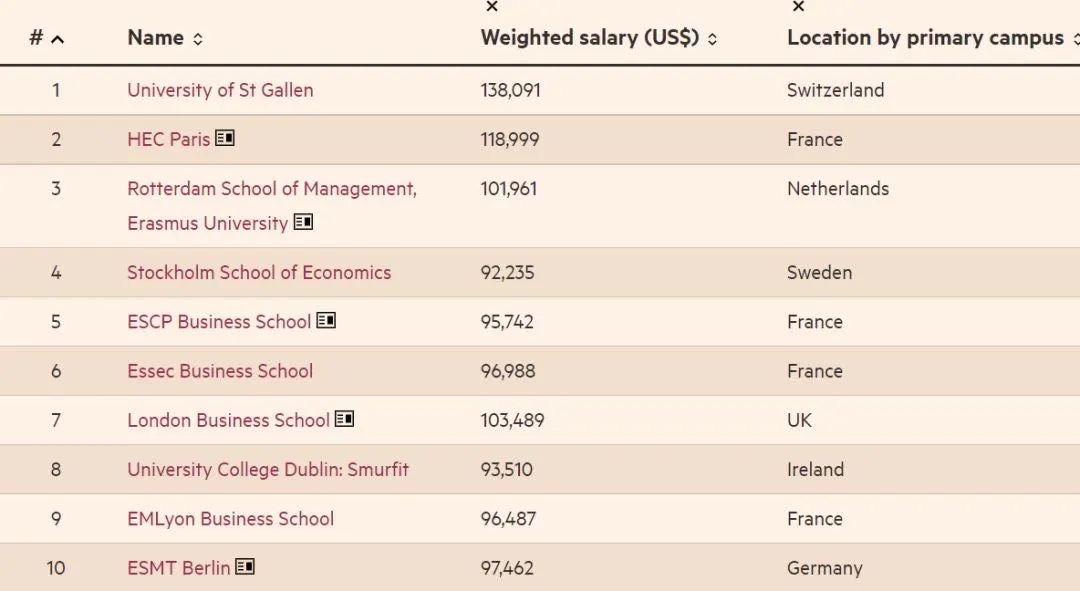This screenshot has width=1080, height=591.
Task: Open the profile icon next to London Business School
Action: click(x=343, y=419)
